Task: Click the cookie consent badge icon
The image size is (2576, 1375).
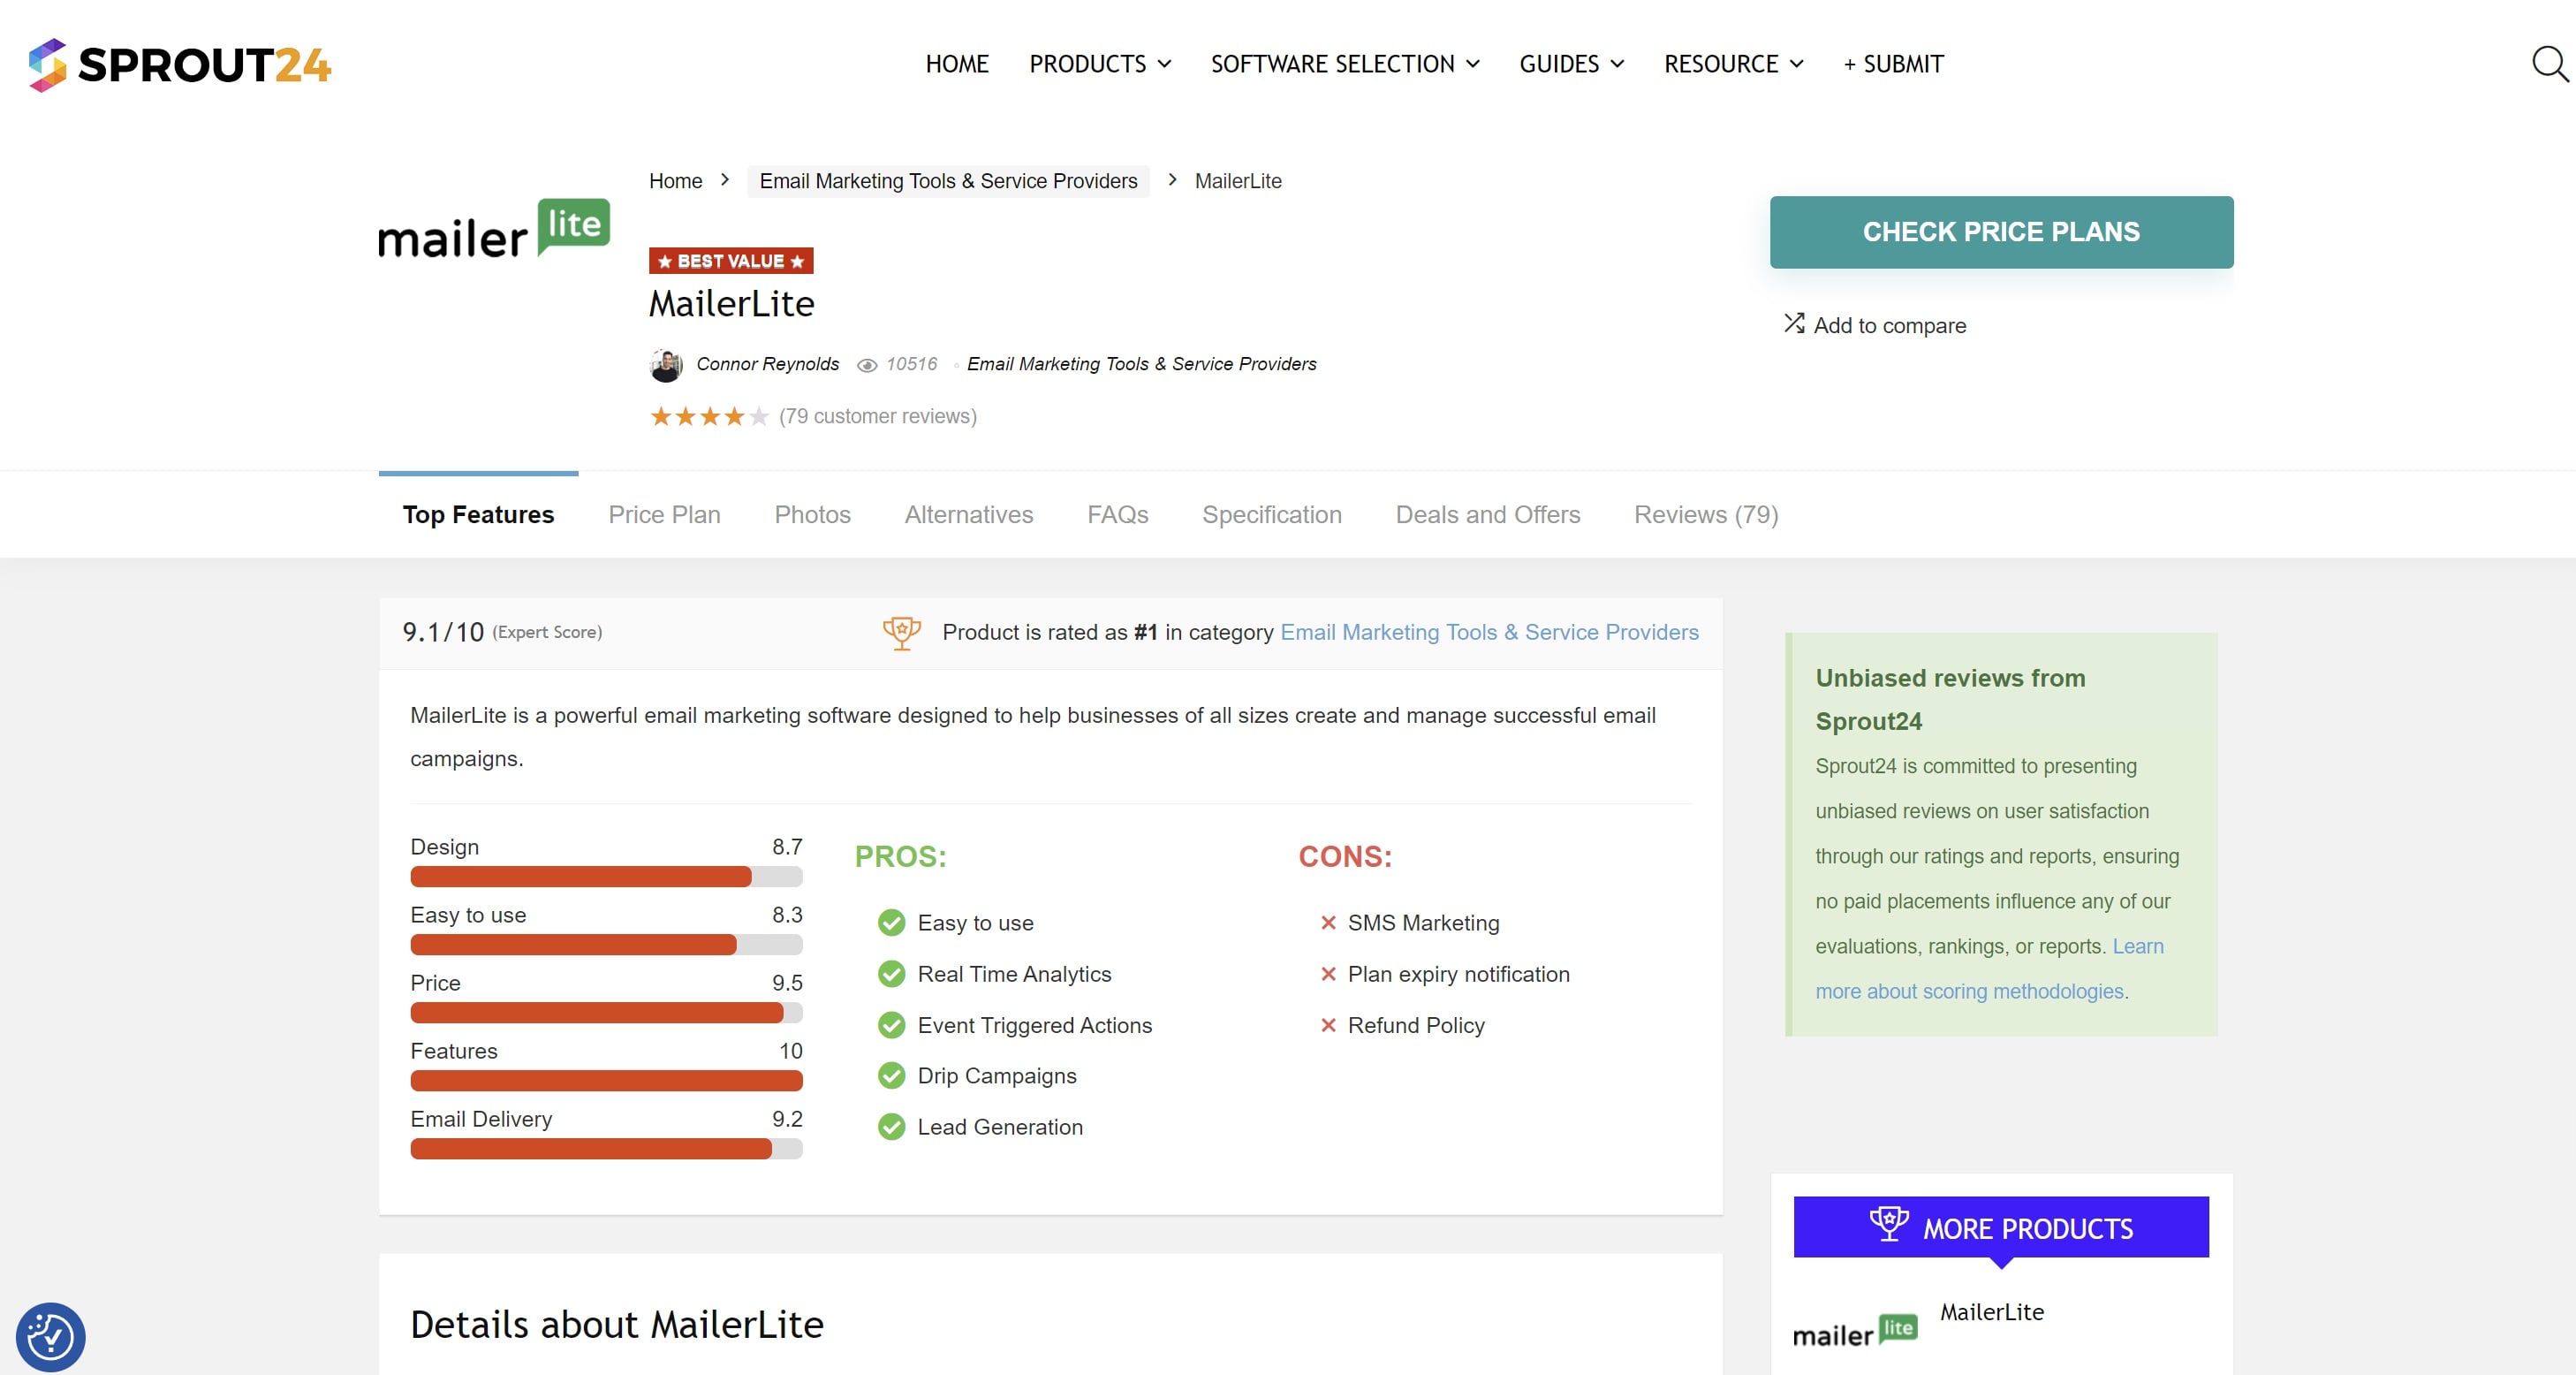Action: (50, 1336)
